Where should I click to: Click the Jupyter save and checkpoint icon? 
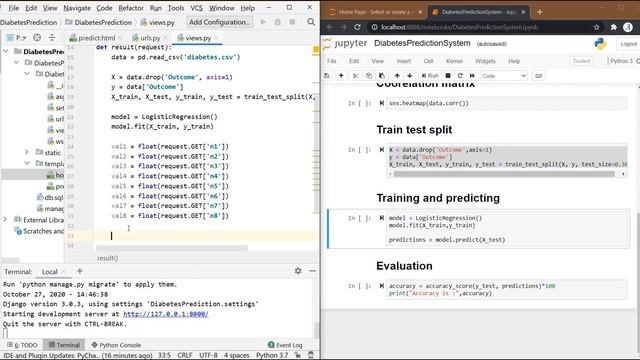327,76
